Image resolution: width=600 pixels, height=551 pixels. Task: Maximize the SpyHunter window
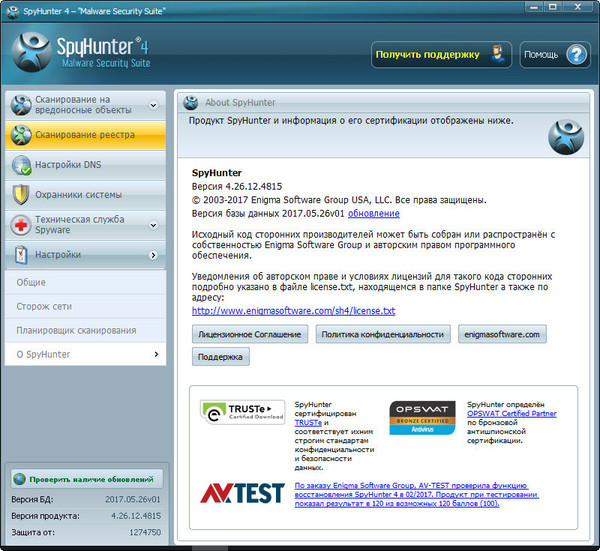coord(553,7)
